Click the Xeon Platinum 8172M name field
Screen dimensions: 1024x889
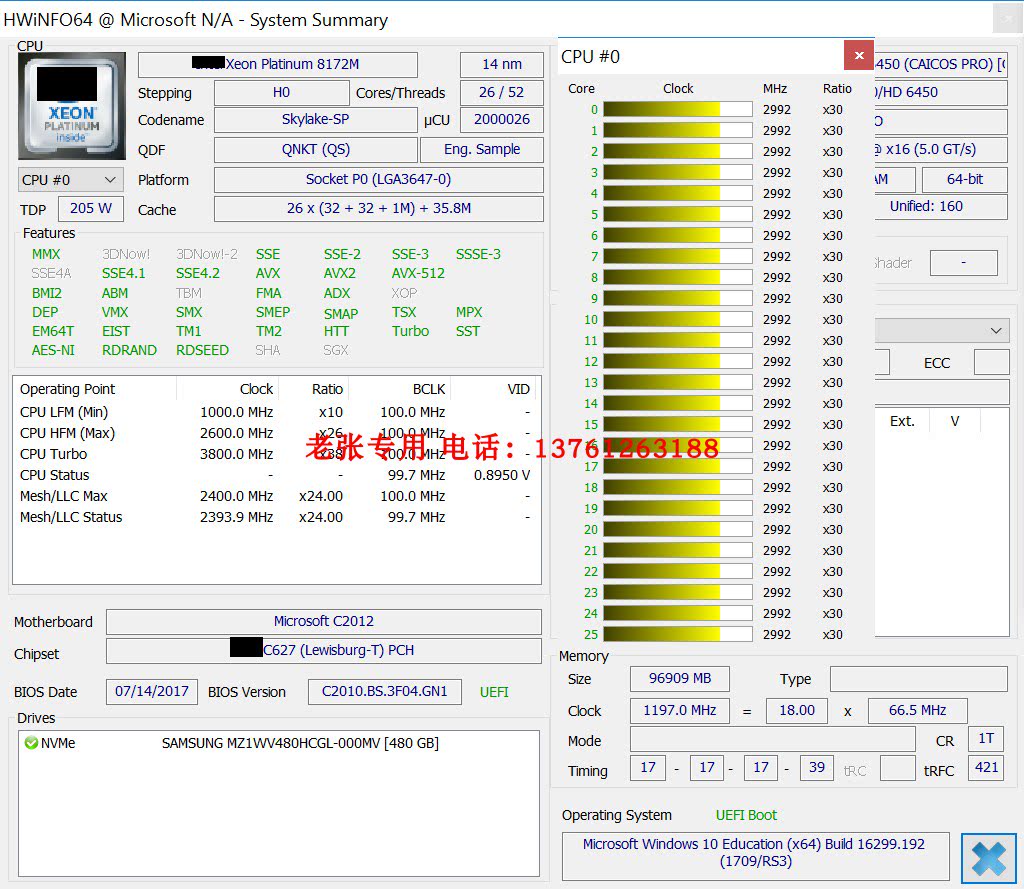[278, 64]
